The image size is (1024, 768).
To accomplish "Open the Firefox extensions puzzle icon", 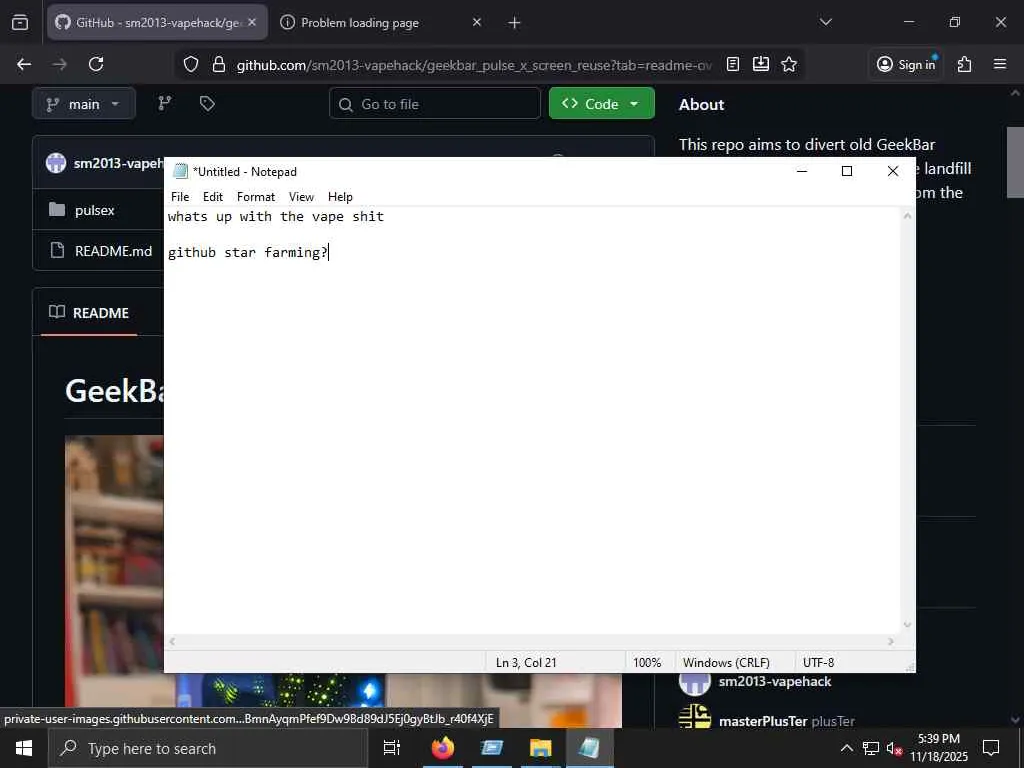I will pyautogui.click(x=965, y=64).
